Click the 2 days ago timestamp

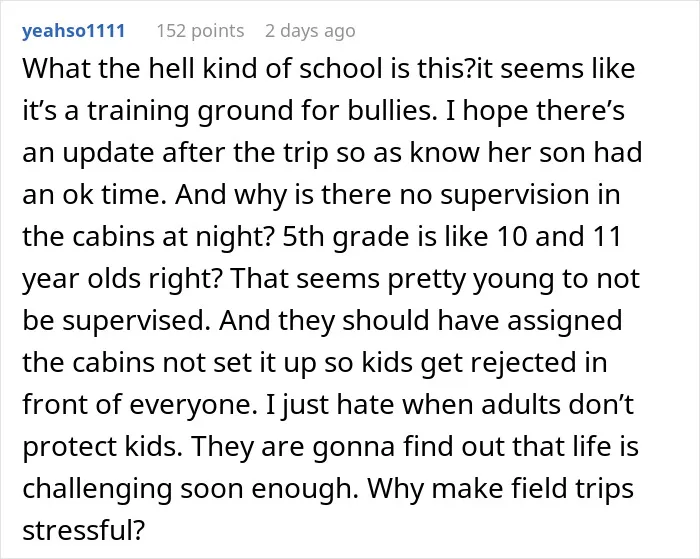click(x=310, y=31)
